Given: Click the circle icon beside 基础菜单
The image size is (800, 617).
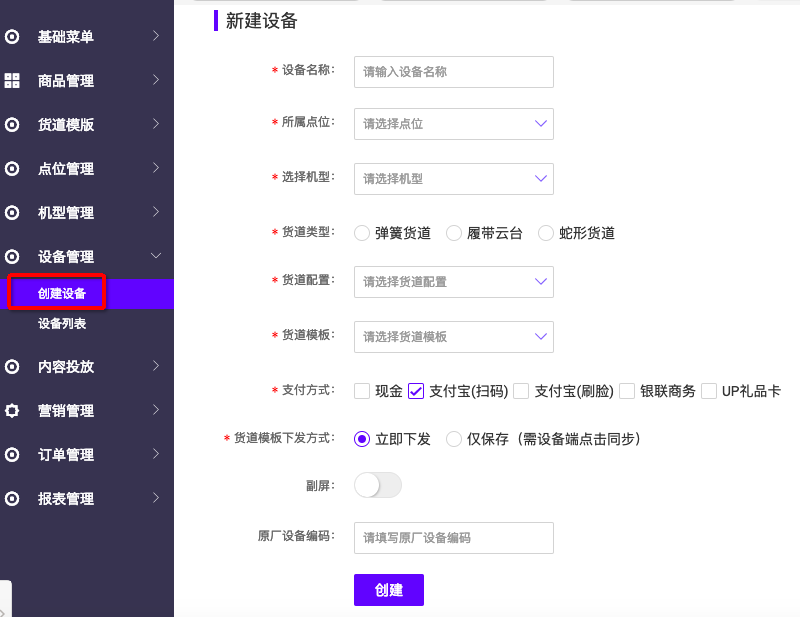Looking at the screenshot, I should coord(12,37).
